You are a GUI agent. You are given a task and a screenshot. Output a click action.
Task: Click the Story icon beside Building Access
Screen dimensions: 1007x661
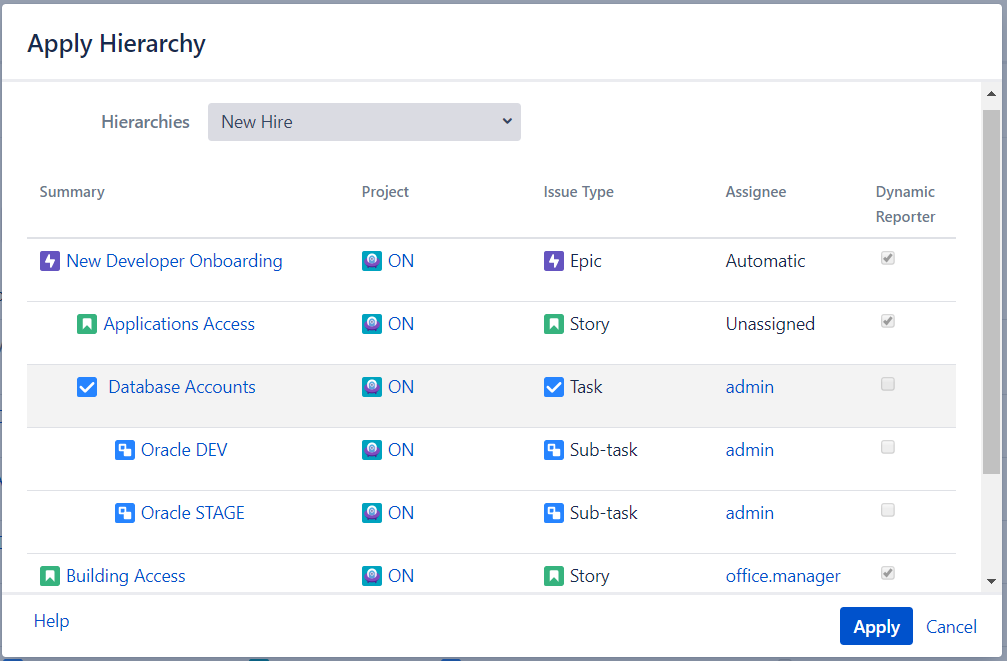click(50, 576)
